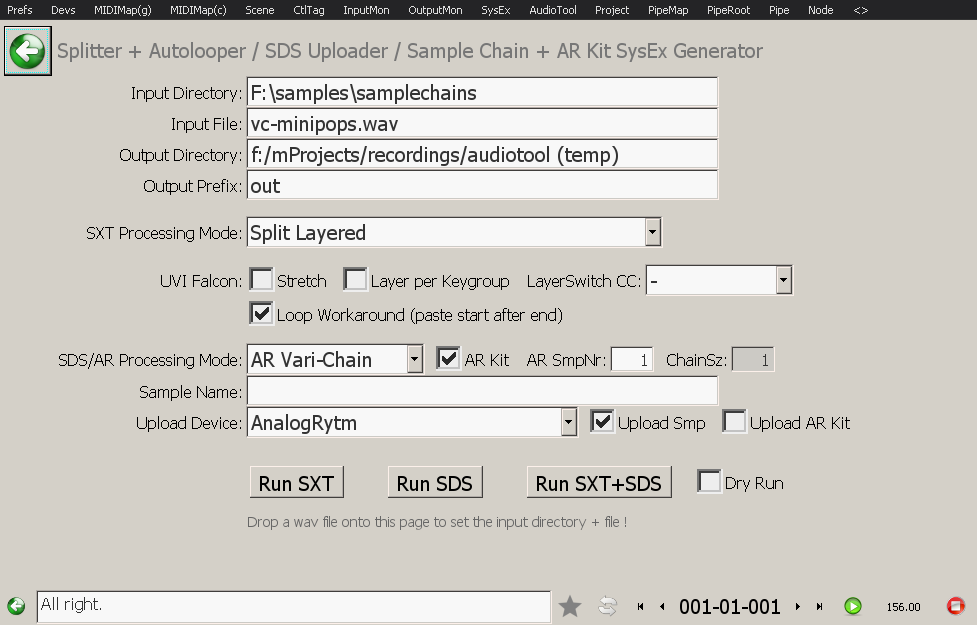Image resolution: width=977 pixels, height=625 pixels.
Task: Toggle the Loop Workaround checkbox
Action: point(261,314)
